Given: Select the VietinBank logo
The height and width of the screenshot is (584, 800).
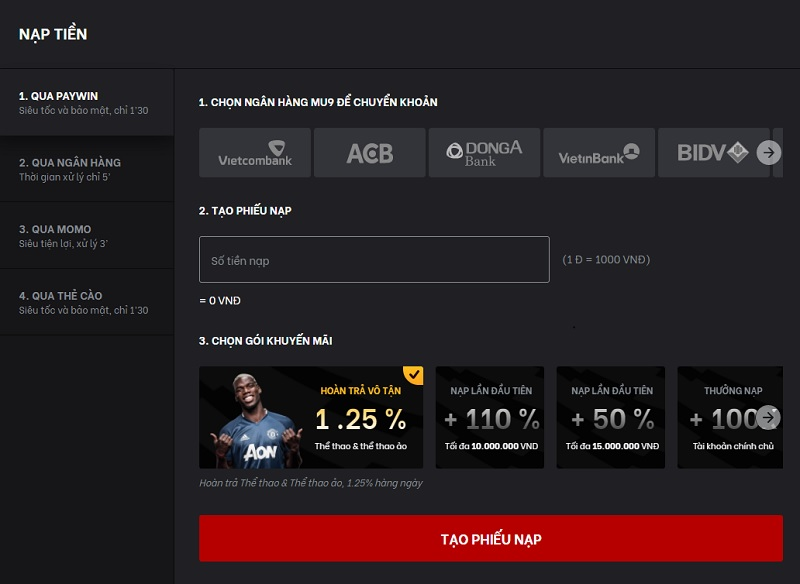Looking at the screenshot, I should (599, 153).
